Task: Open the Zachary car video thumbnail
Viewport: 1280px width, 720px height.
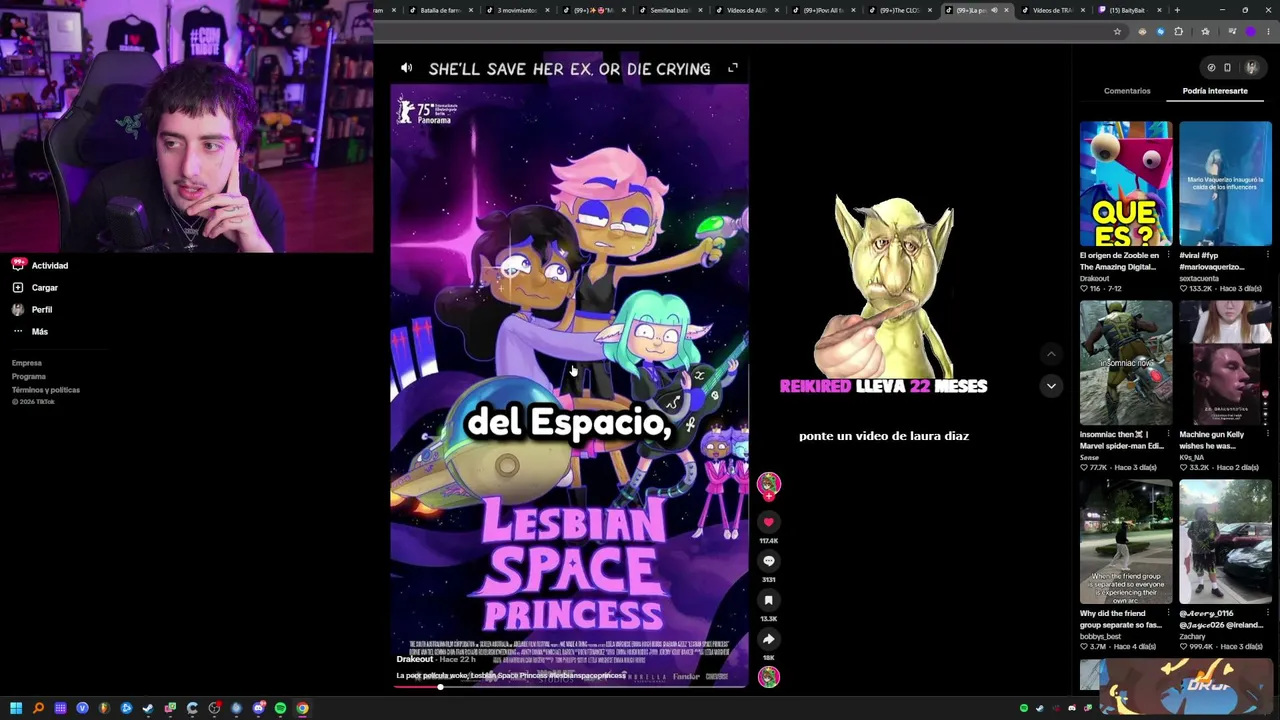Action: pyautogui.click(x=1225, y=542)
